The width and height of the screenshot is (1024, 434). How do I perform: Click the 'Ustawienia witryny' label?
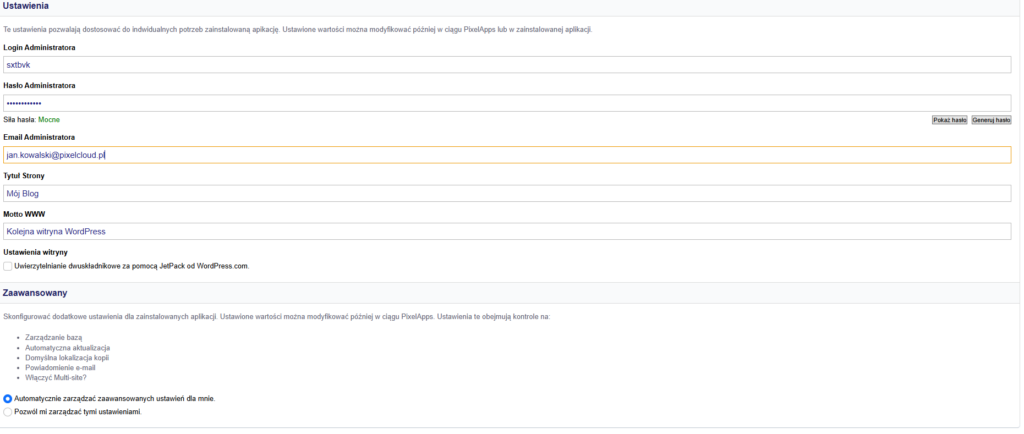click(x=35, y=252)
